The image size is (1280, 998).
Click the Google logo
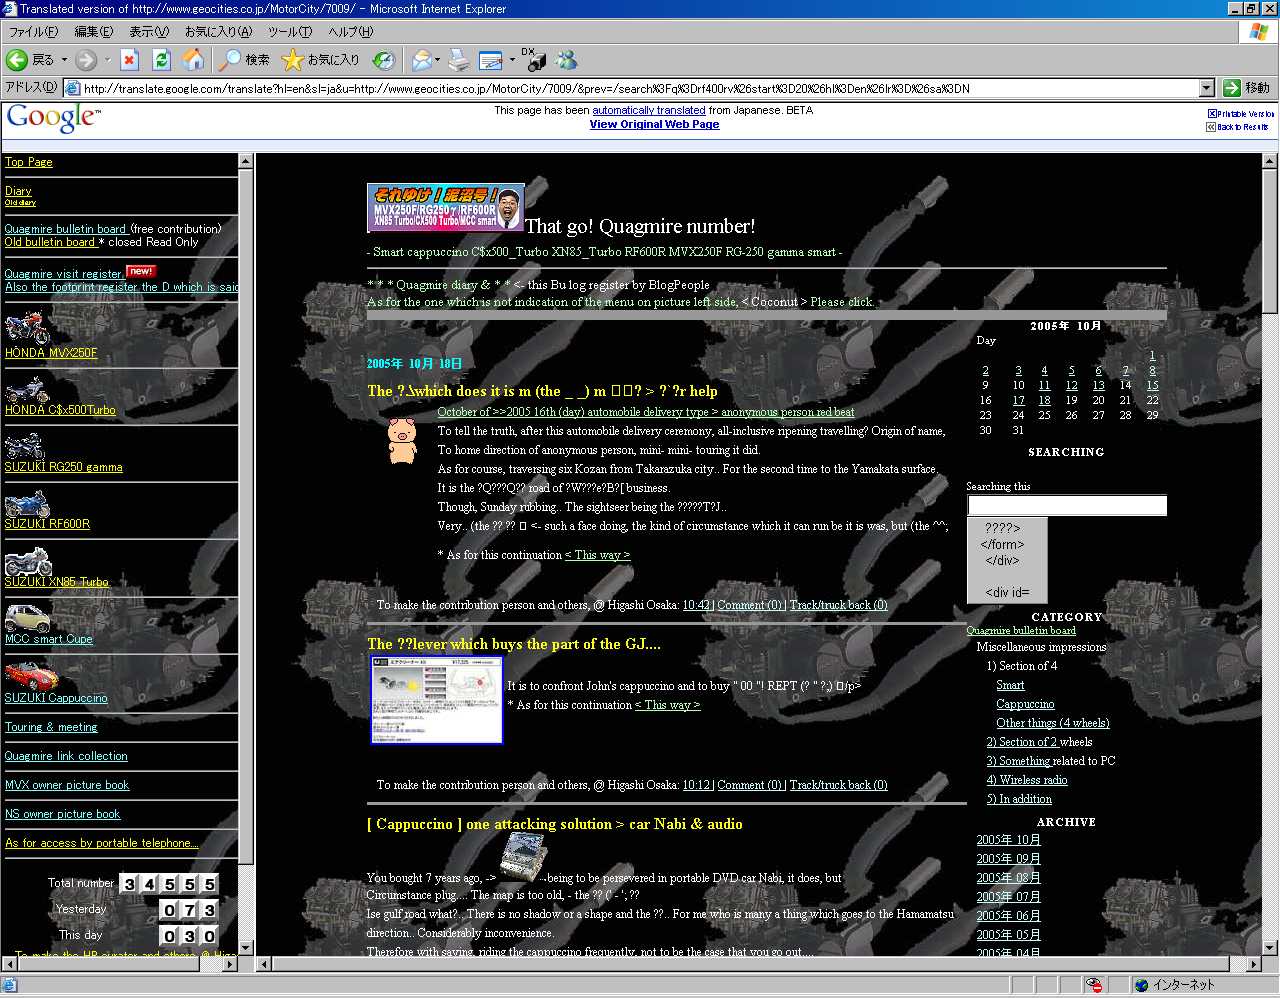tap(53, 118)
